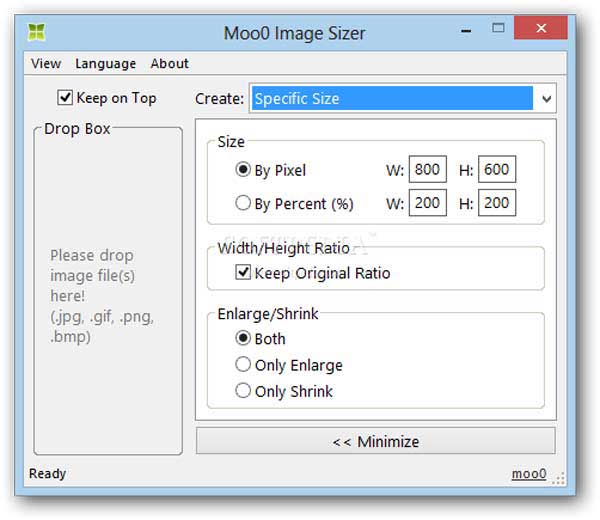Choose the Only Shrink option
This screenshot has height=520, width=600.
(243, 391)
